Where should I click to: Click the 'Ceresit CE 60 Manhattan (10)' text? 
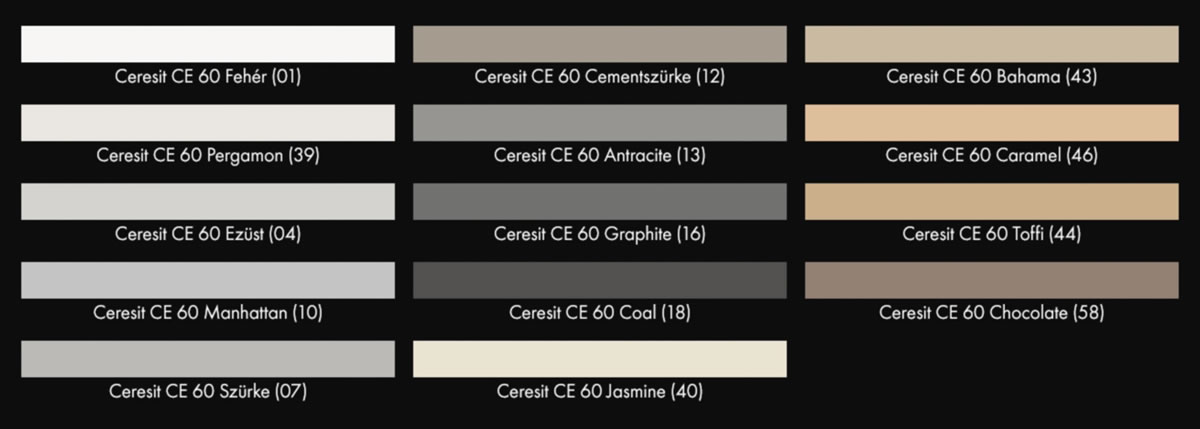pyautogui.click(x=208, y=313)
